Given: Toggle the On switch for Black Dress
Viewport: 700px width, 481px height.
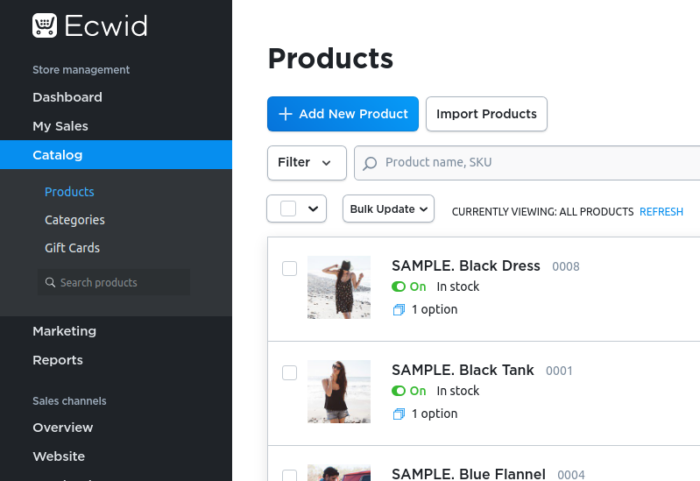Looking at the screenshot, I should click(x=399, y=287).
